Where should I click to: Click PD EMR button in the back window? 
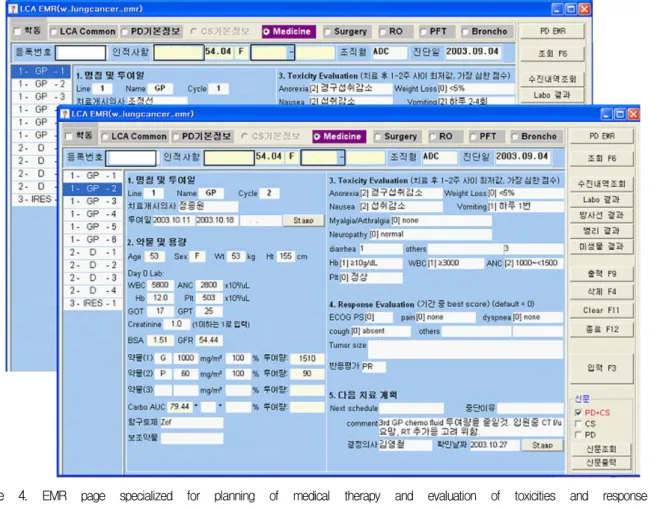coord(552,31)
